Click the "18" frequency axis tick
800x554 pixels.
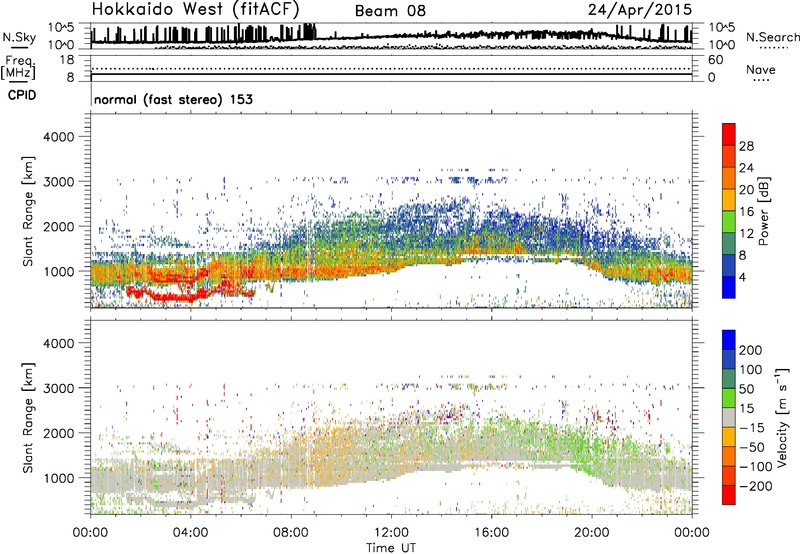click(67, 60)
